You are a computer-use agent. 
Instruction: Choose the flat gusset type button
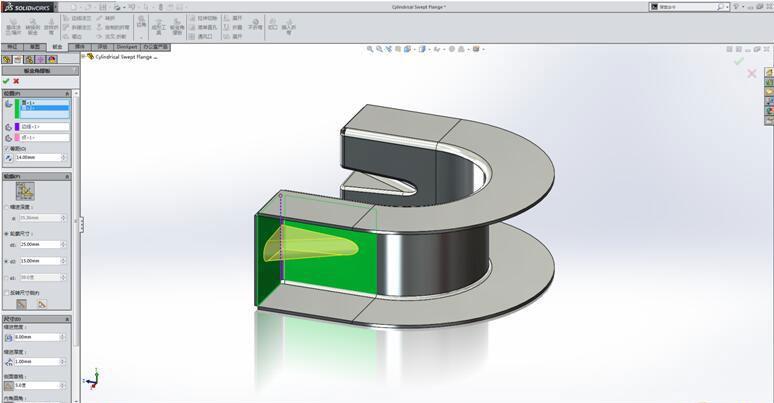pyautogui.click(x=42, y=304)
